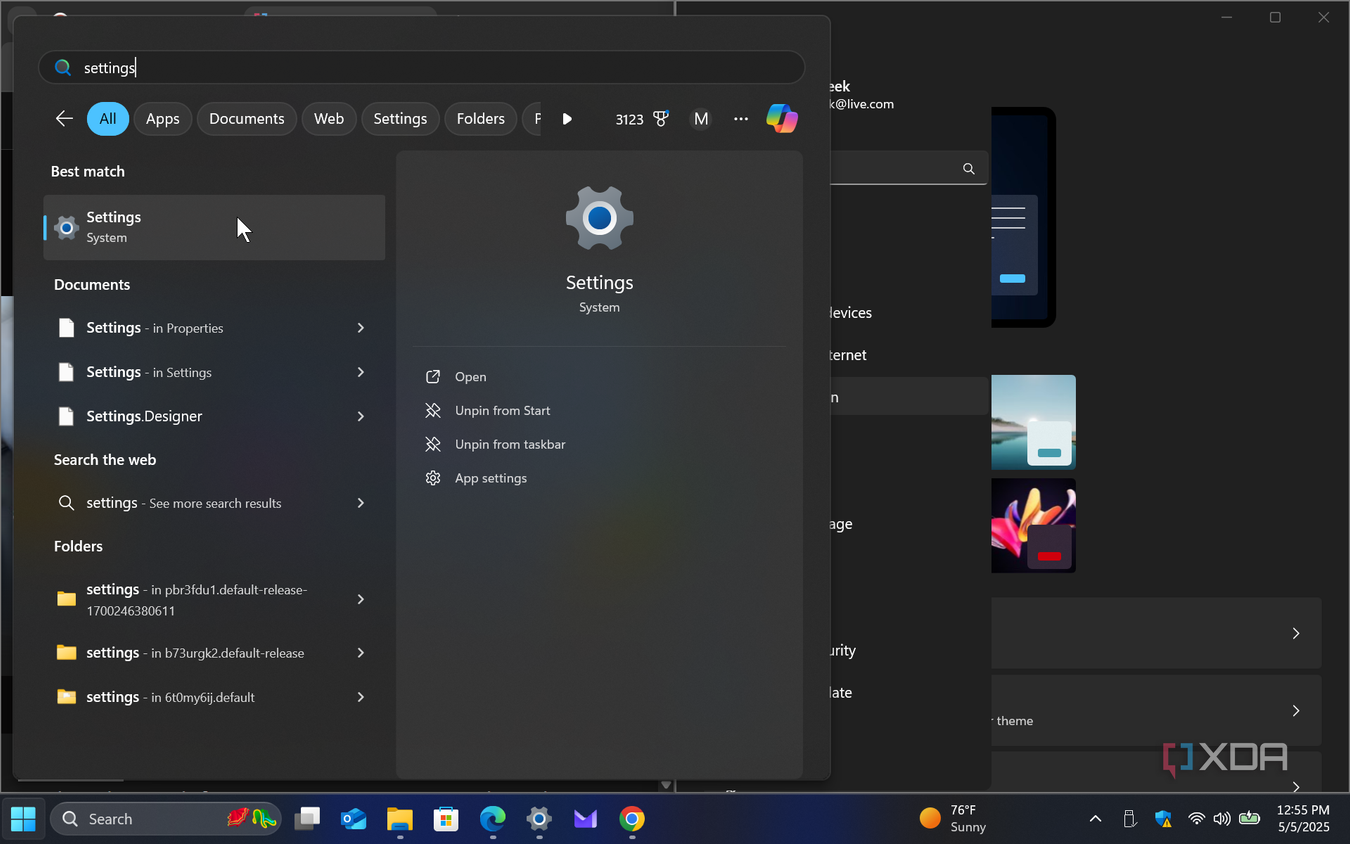Expand arrow for Settings in Settings document
The image size is (1350, 844).
(x=361, y=372)
